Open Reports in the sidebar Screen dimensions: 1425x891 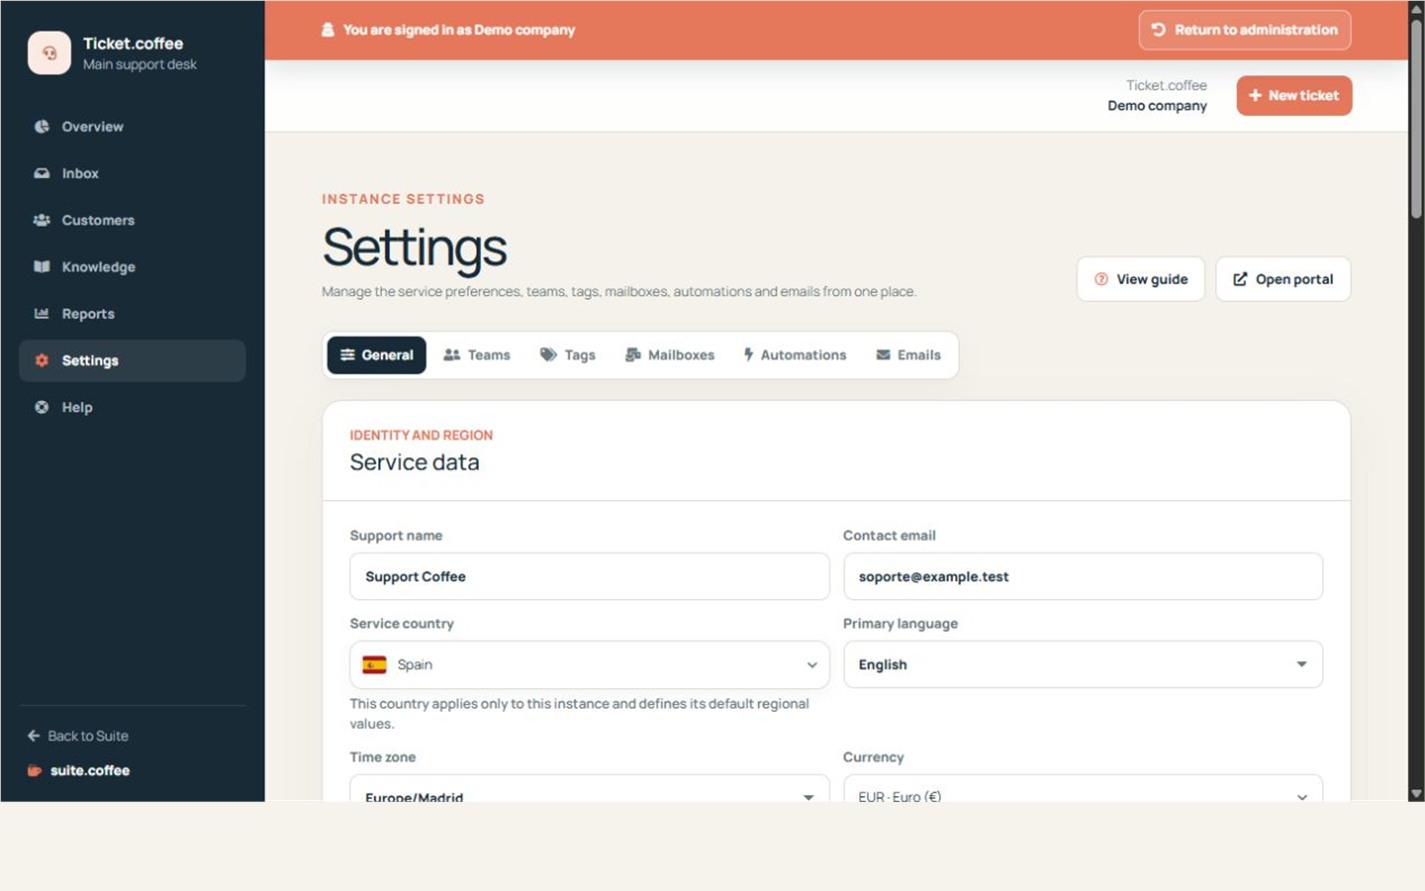[x=132, y=314]
